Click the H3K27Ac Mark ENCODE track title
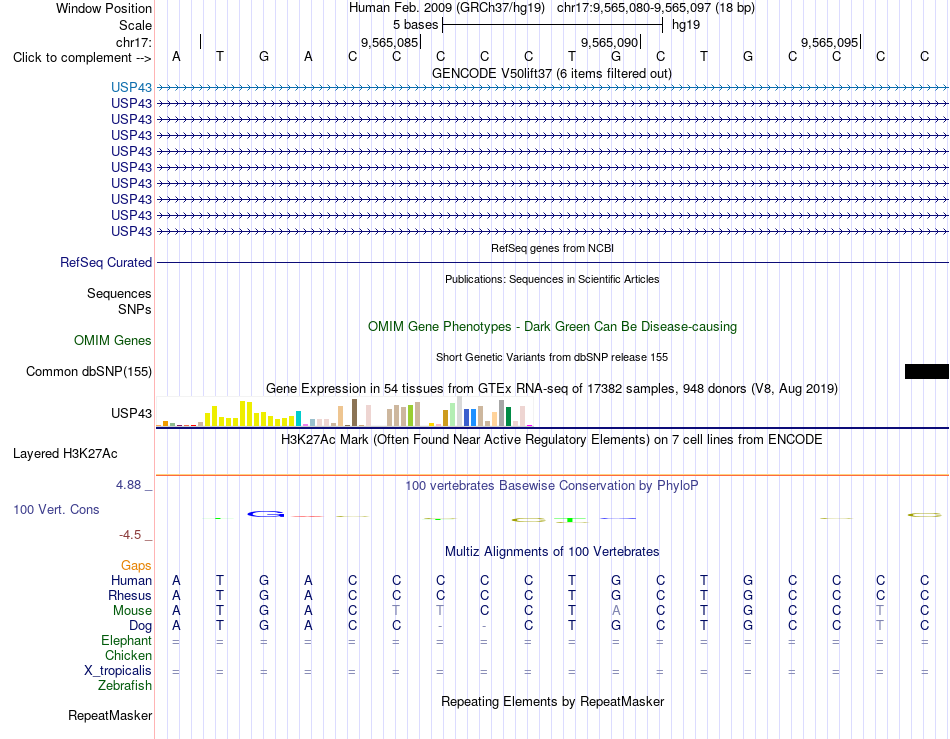Screen dimensions: 950x739 [x=552, y=439]
